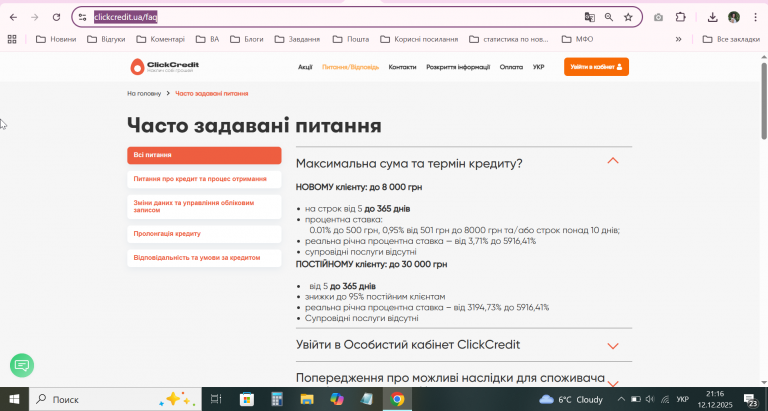
Task: Reload the page with the refresh icon
Action: (56, 17)
